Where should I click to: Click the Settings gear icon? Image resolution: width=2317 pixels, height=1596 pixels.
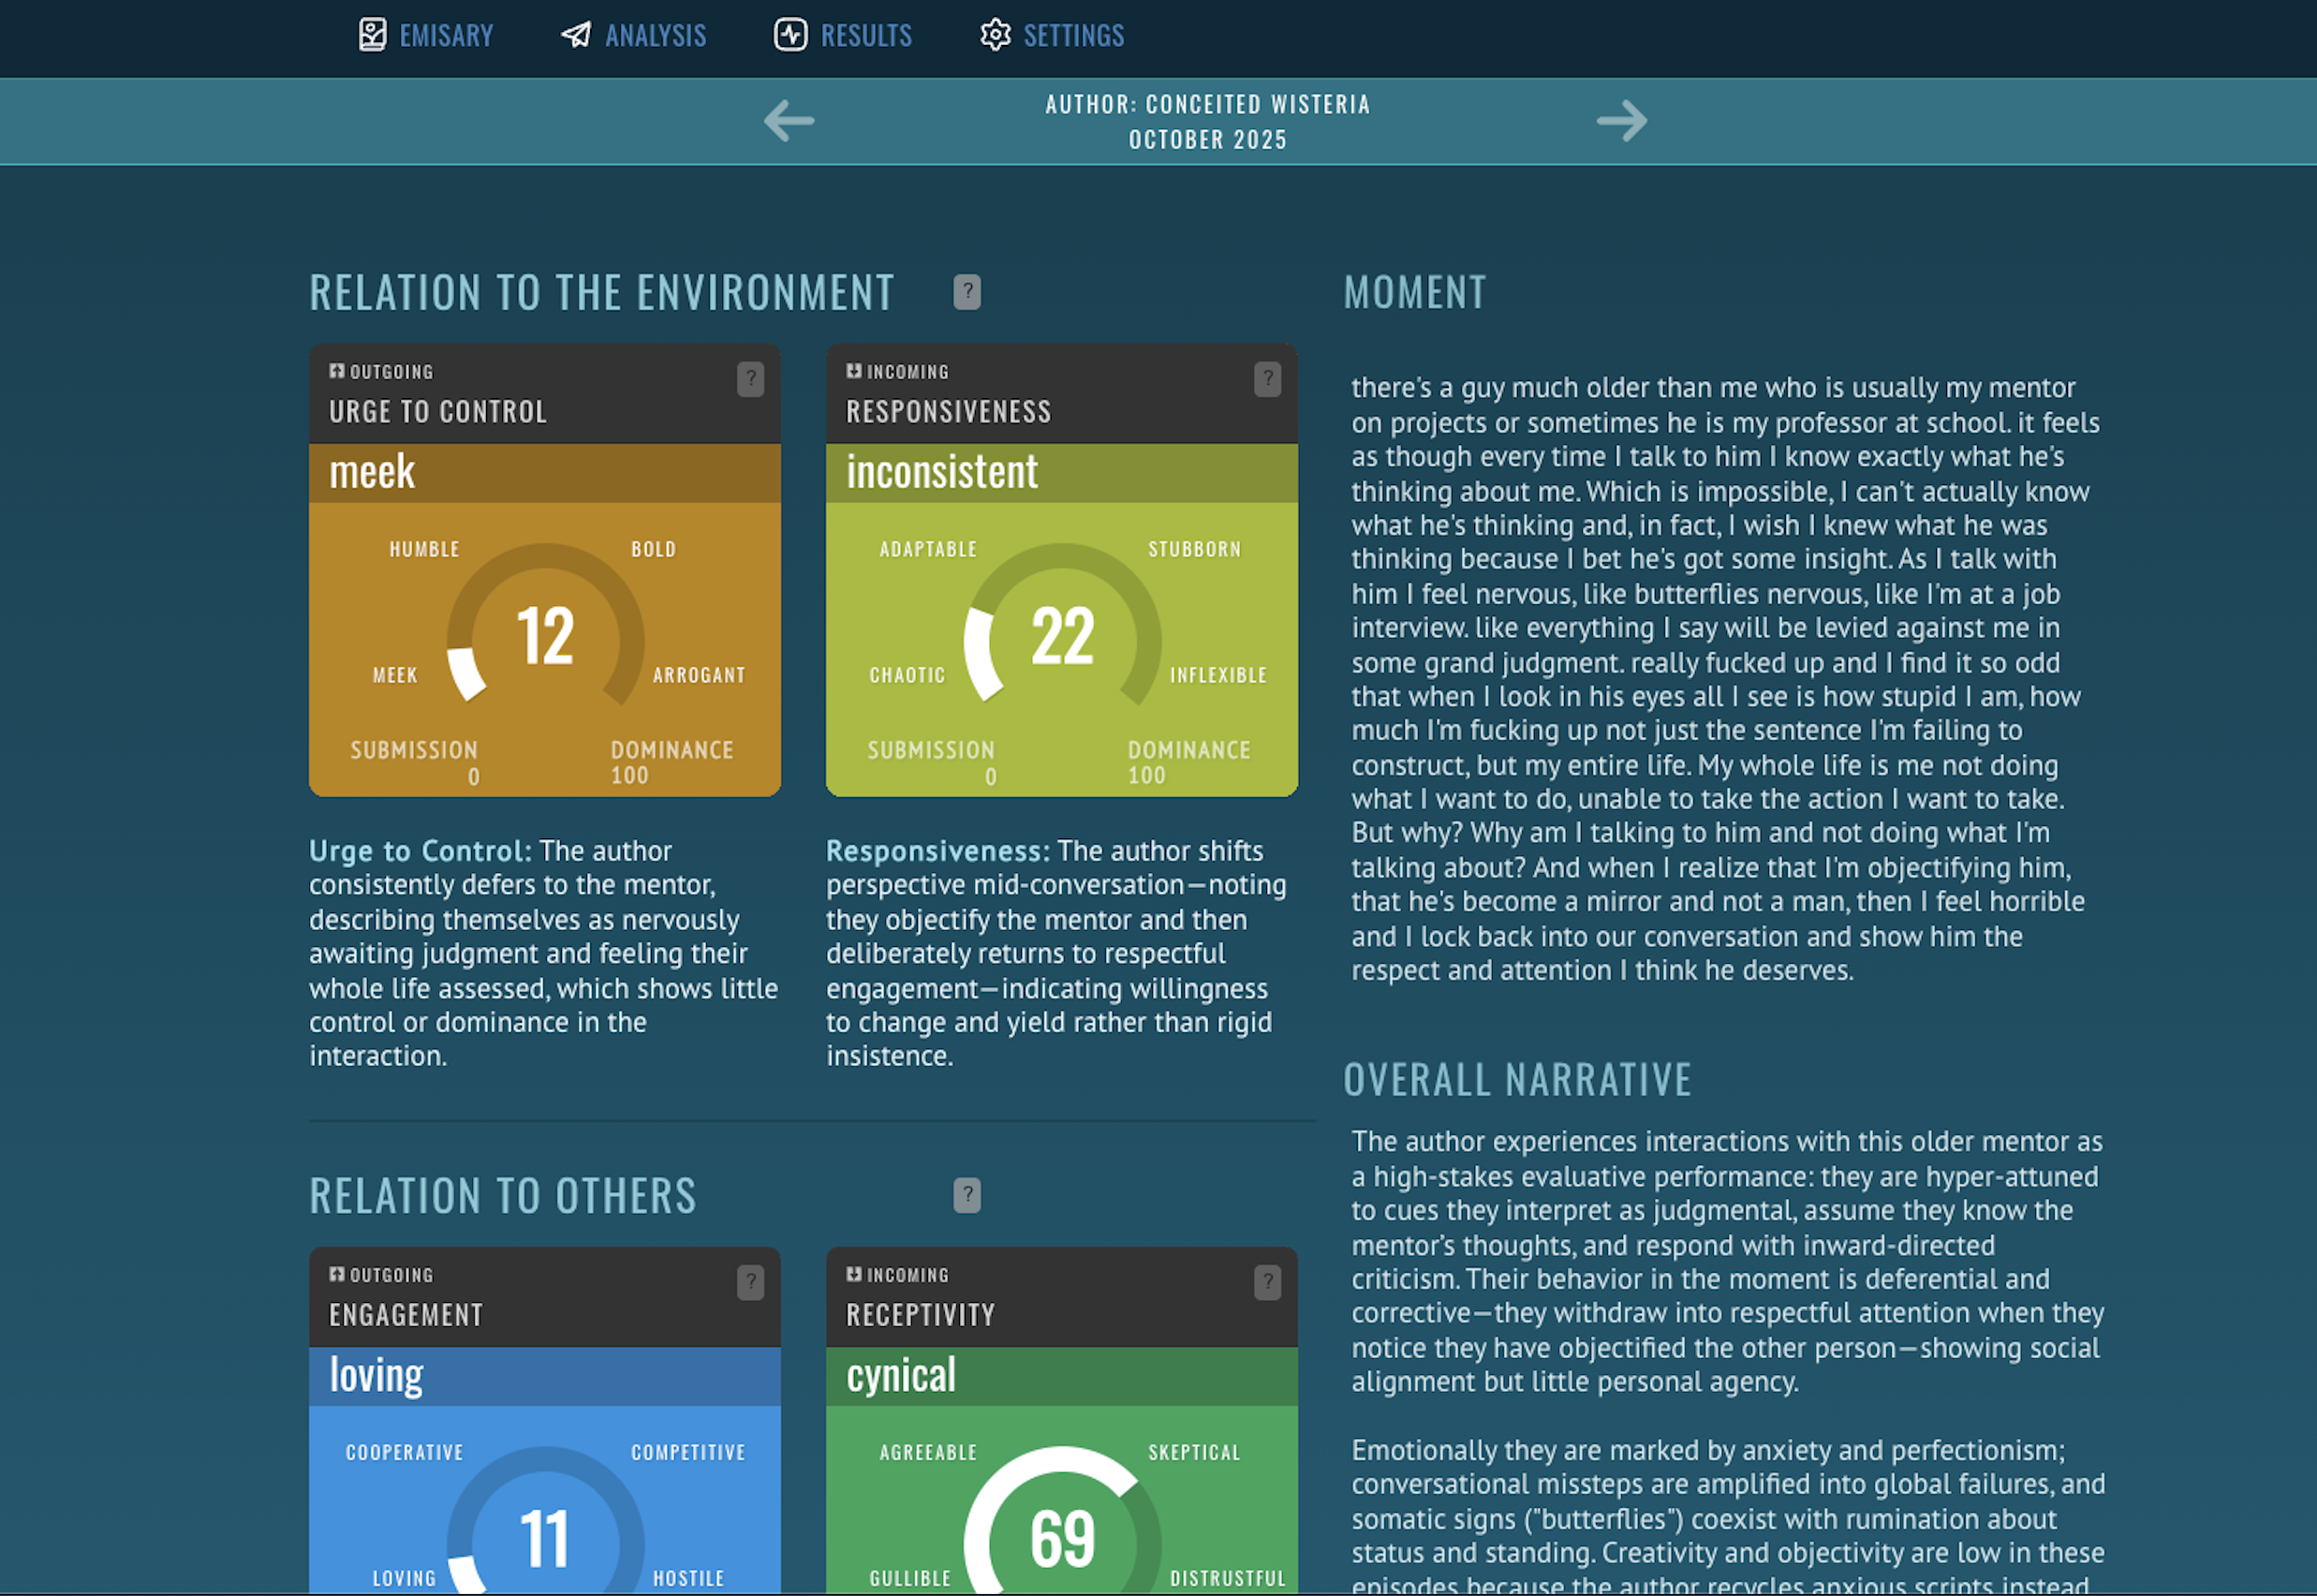click(996, 35)
